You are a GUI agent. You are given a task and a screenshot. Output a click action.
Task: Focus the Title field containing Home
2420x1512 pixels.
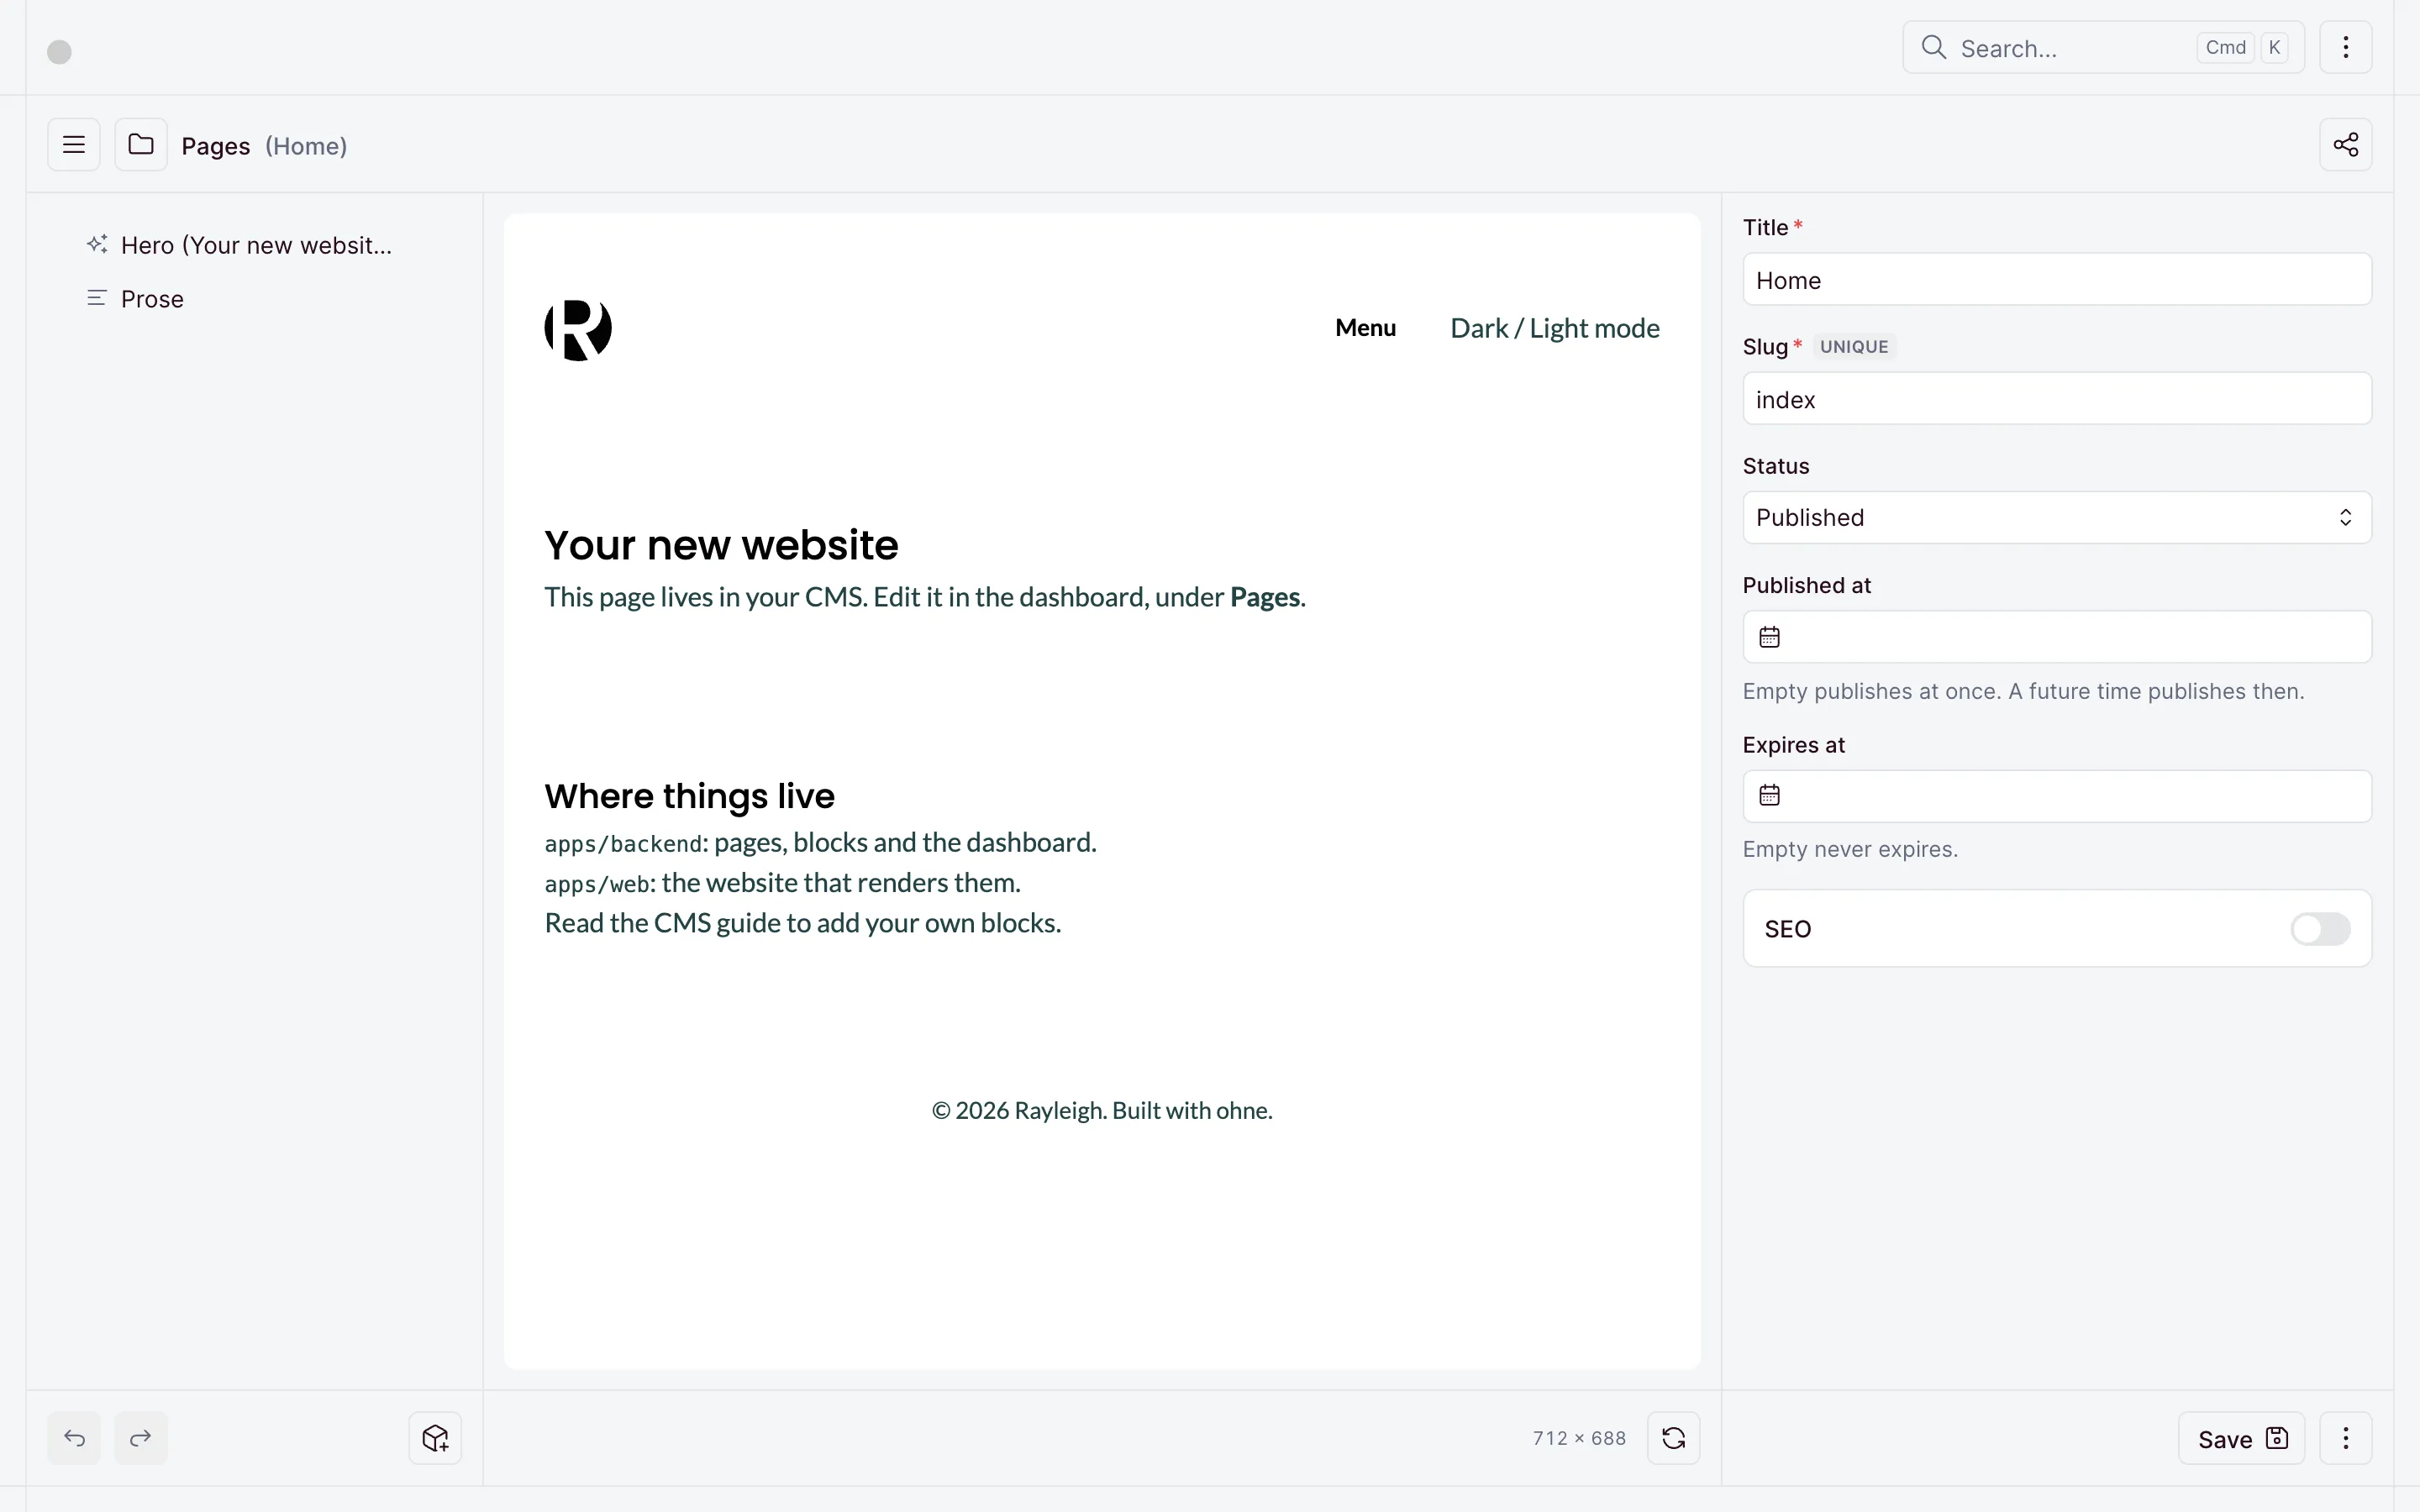[2057, 280]
